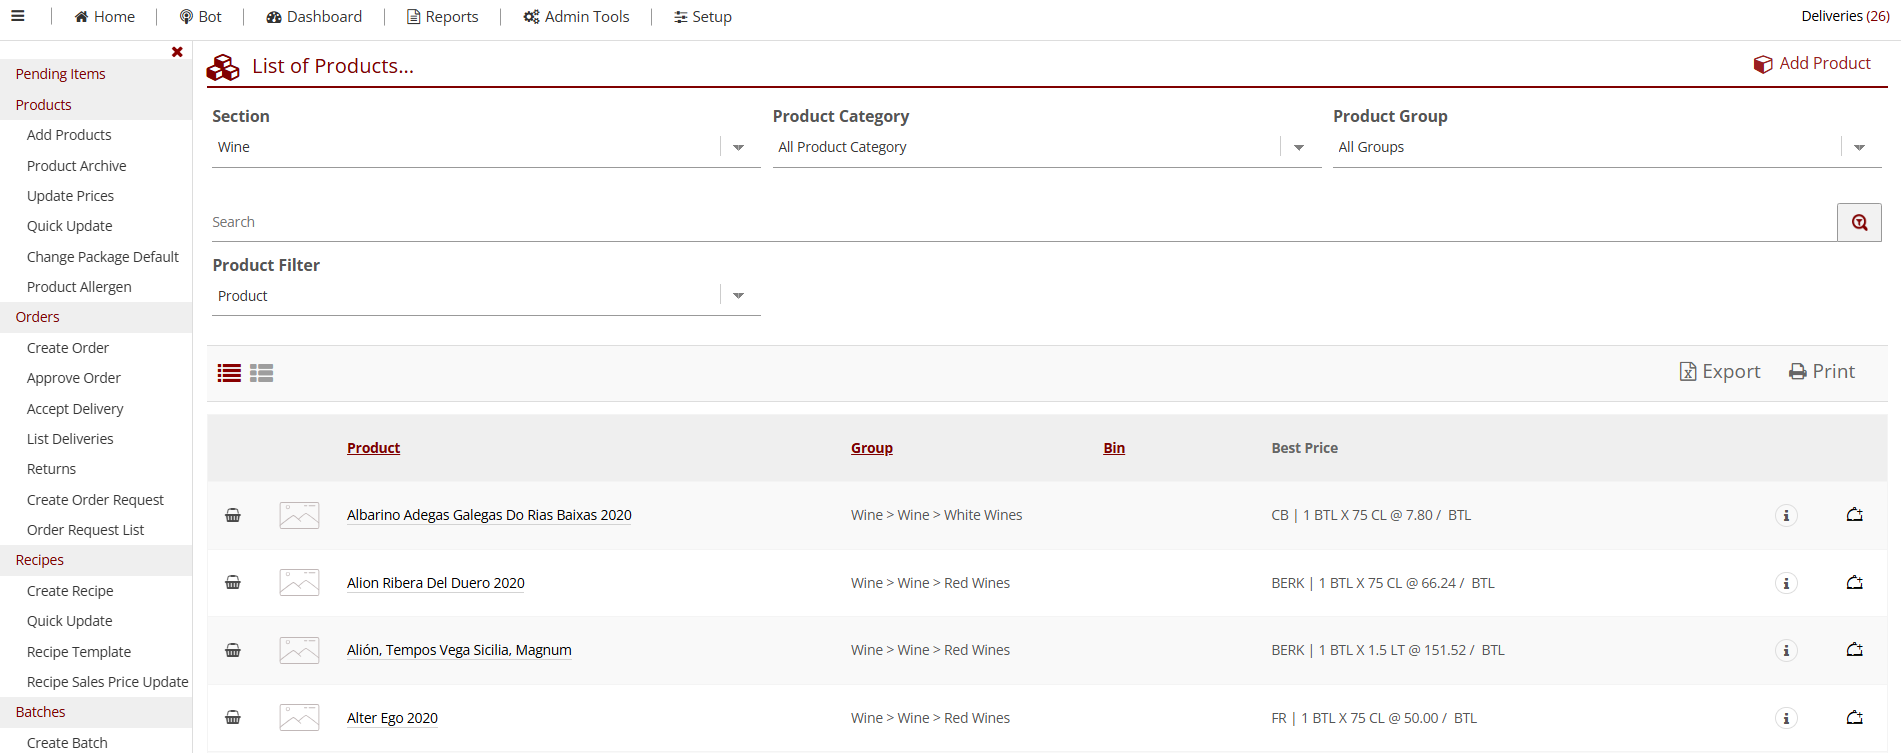Open the Product Category dropdown

click(1298, 147)
